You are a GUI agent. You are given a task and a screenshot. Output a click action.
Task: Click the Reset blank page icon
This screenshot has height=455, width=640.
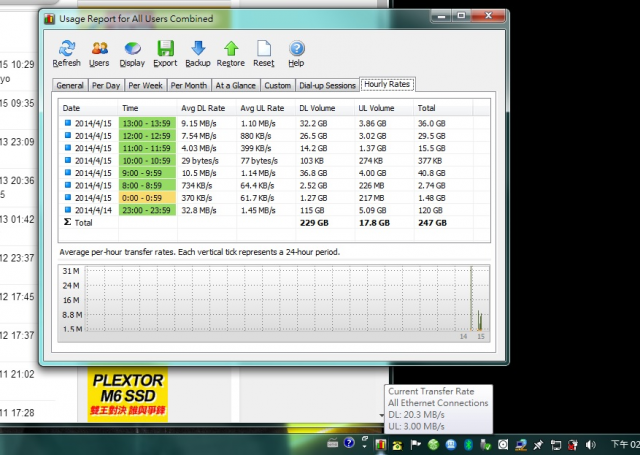264,53
